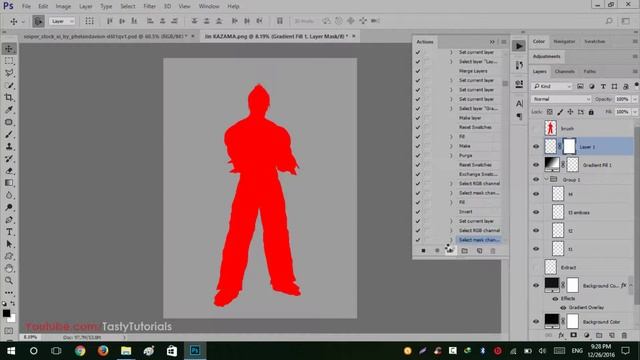The width and height of the screenshot is (640, 360).
Task: Collapse Background Co... layer effects arrow
Action: click(631, 285)
